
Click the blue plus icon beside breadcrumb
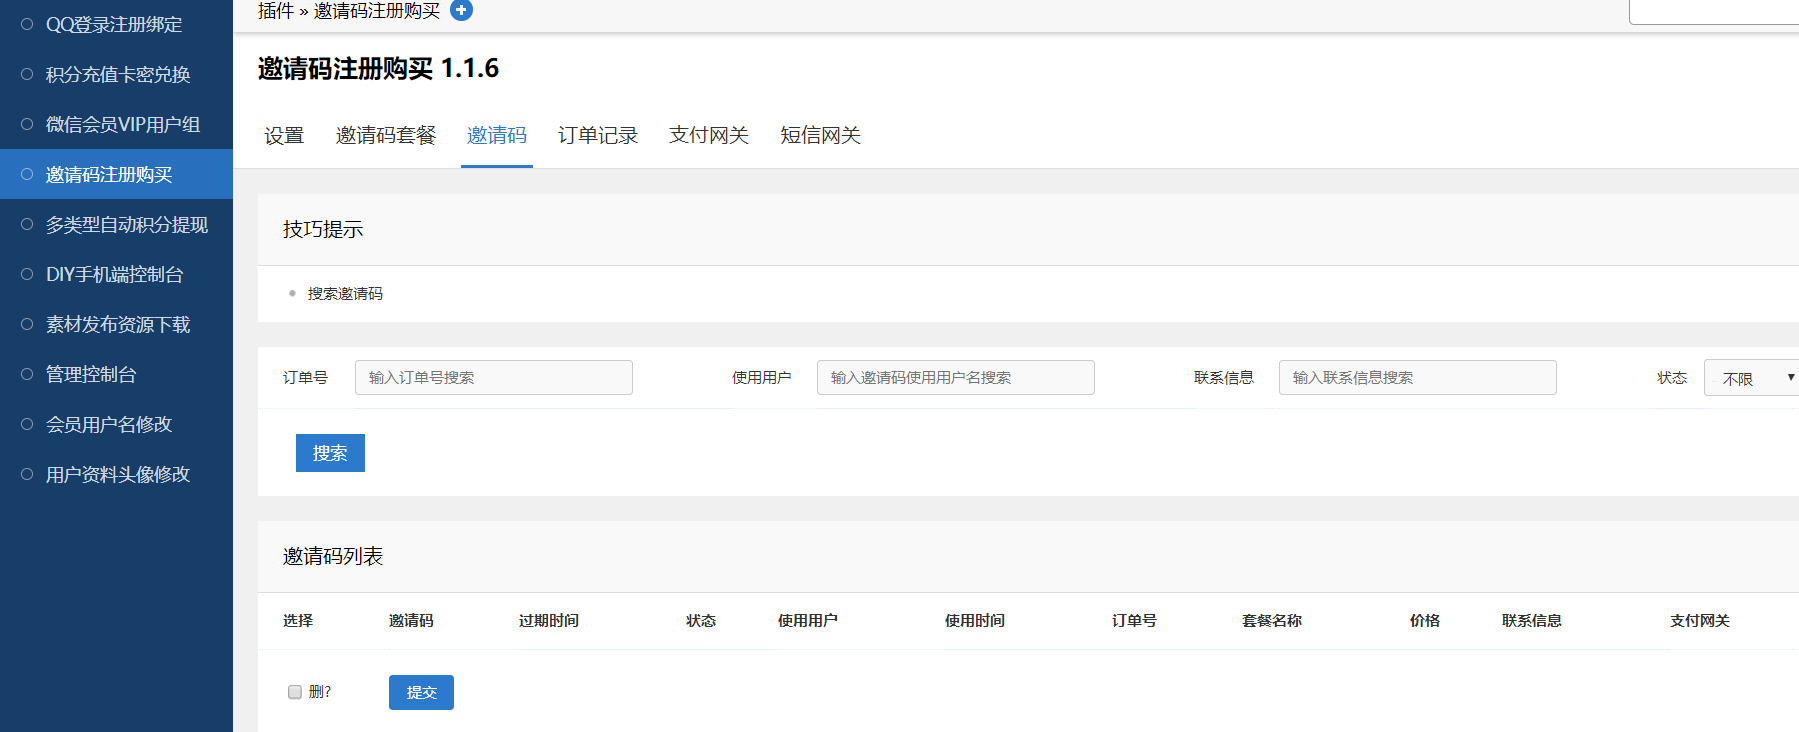(x=461, y=10)
